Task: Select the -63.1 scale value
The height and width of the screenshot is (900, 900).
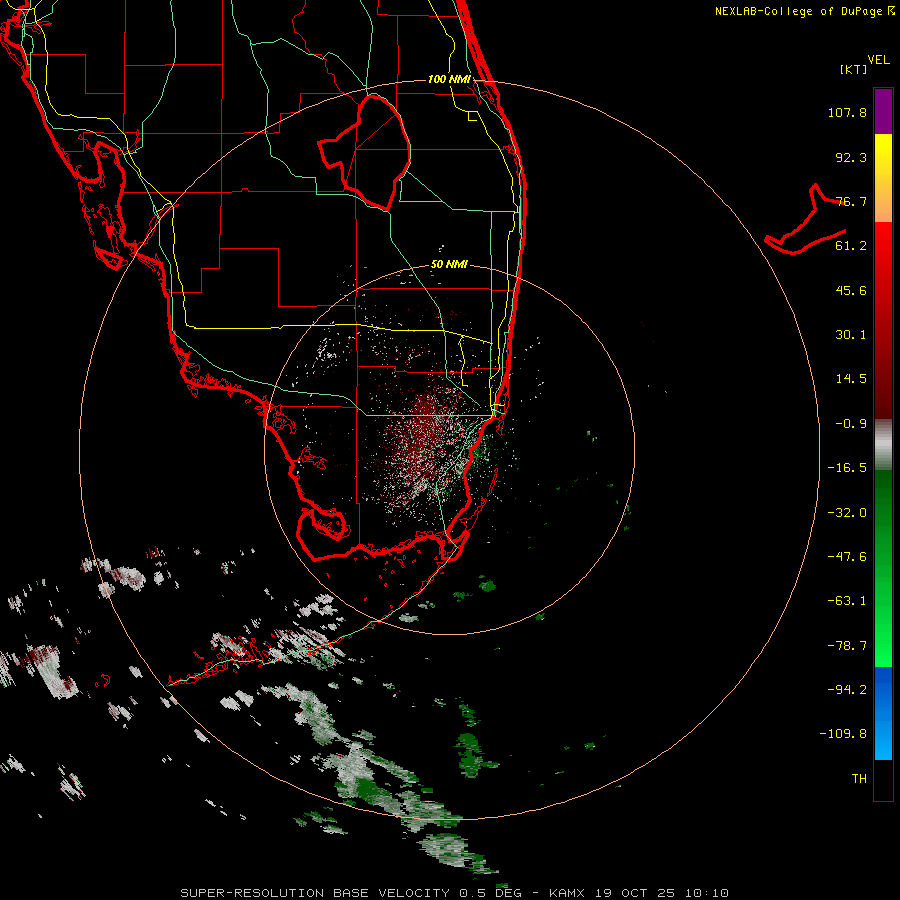Action: click(x=847, y=601)
